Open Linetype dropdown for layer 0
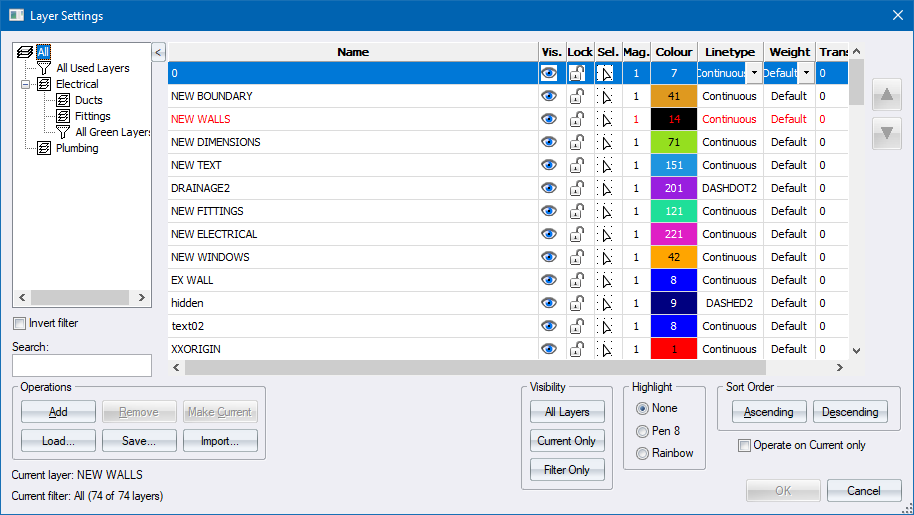 coord(753,73)
